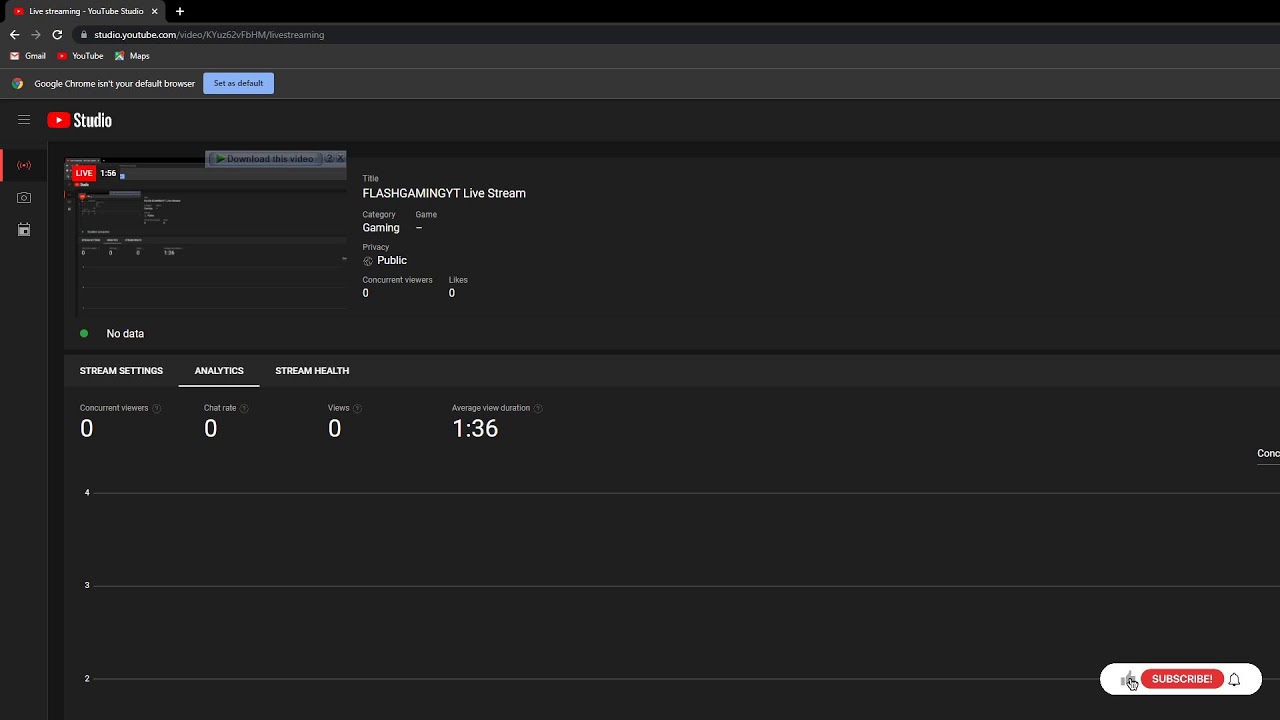Image resolution: width=1280 pixels, height=720 pixels.
Task: Open the Webcam camera sidebar icon
Action: tap(24, 198)
